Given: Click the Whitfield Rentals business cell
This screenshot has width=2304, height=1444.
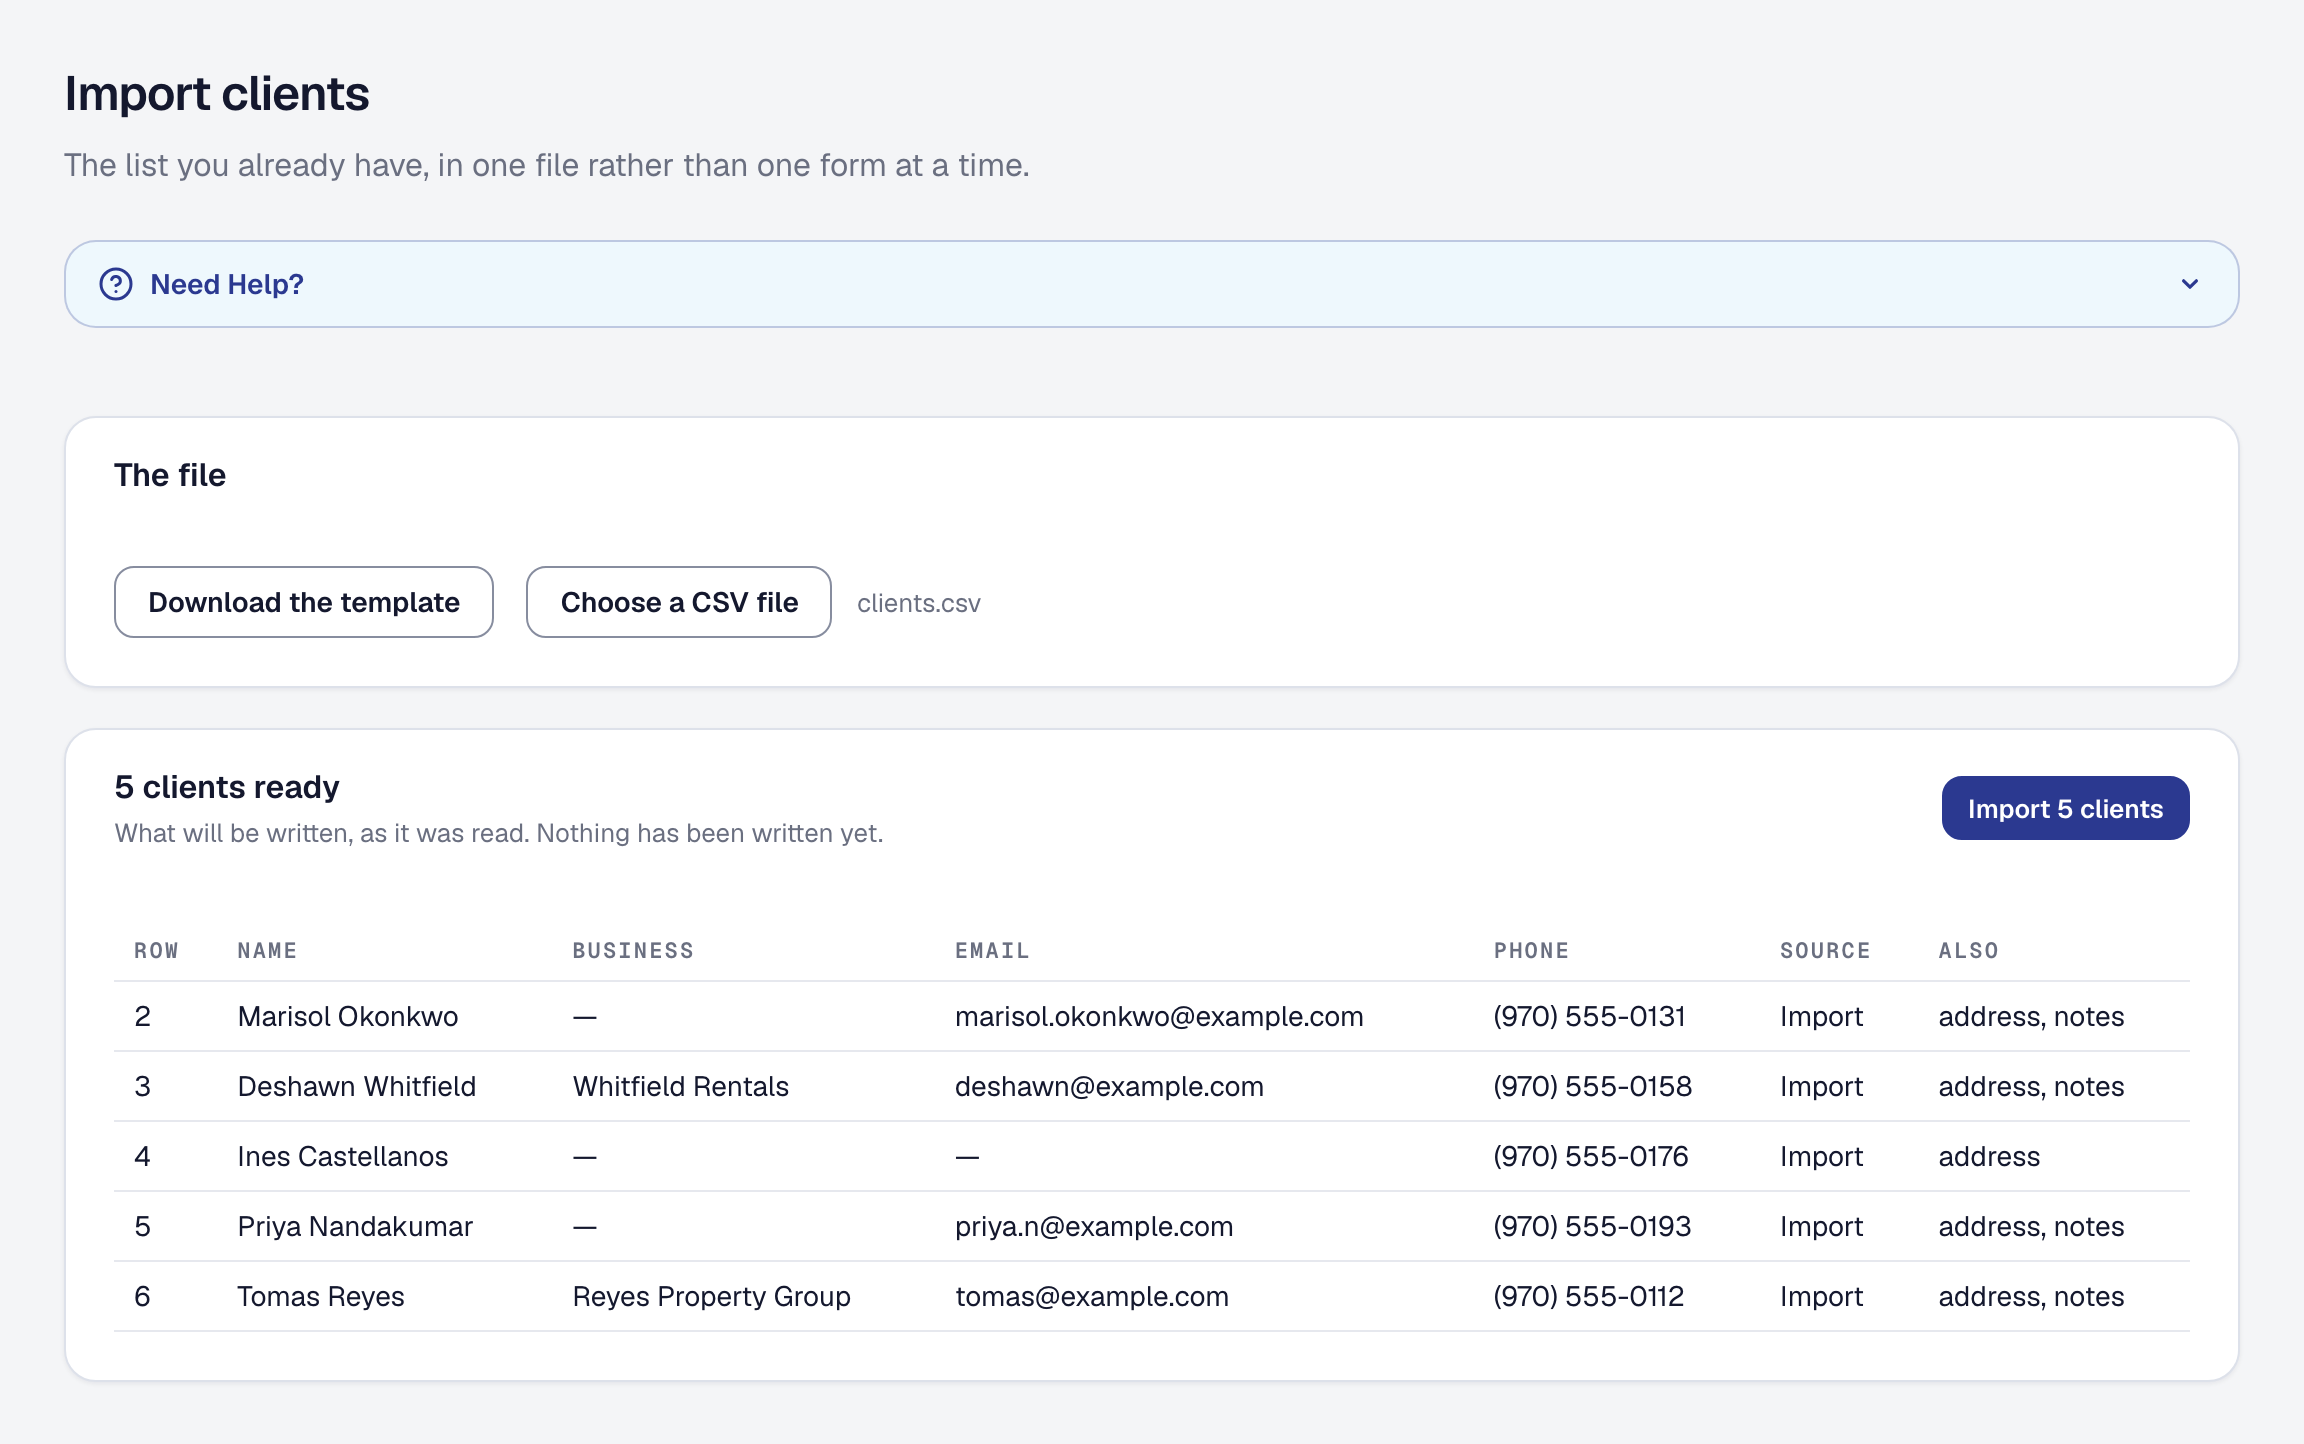Looking at the screenshot, I should tap(681, 1086).
